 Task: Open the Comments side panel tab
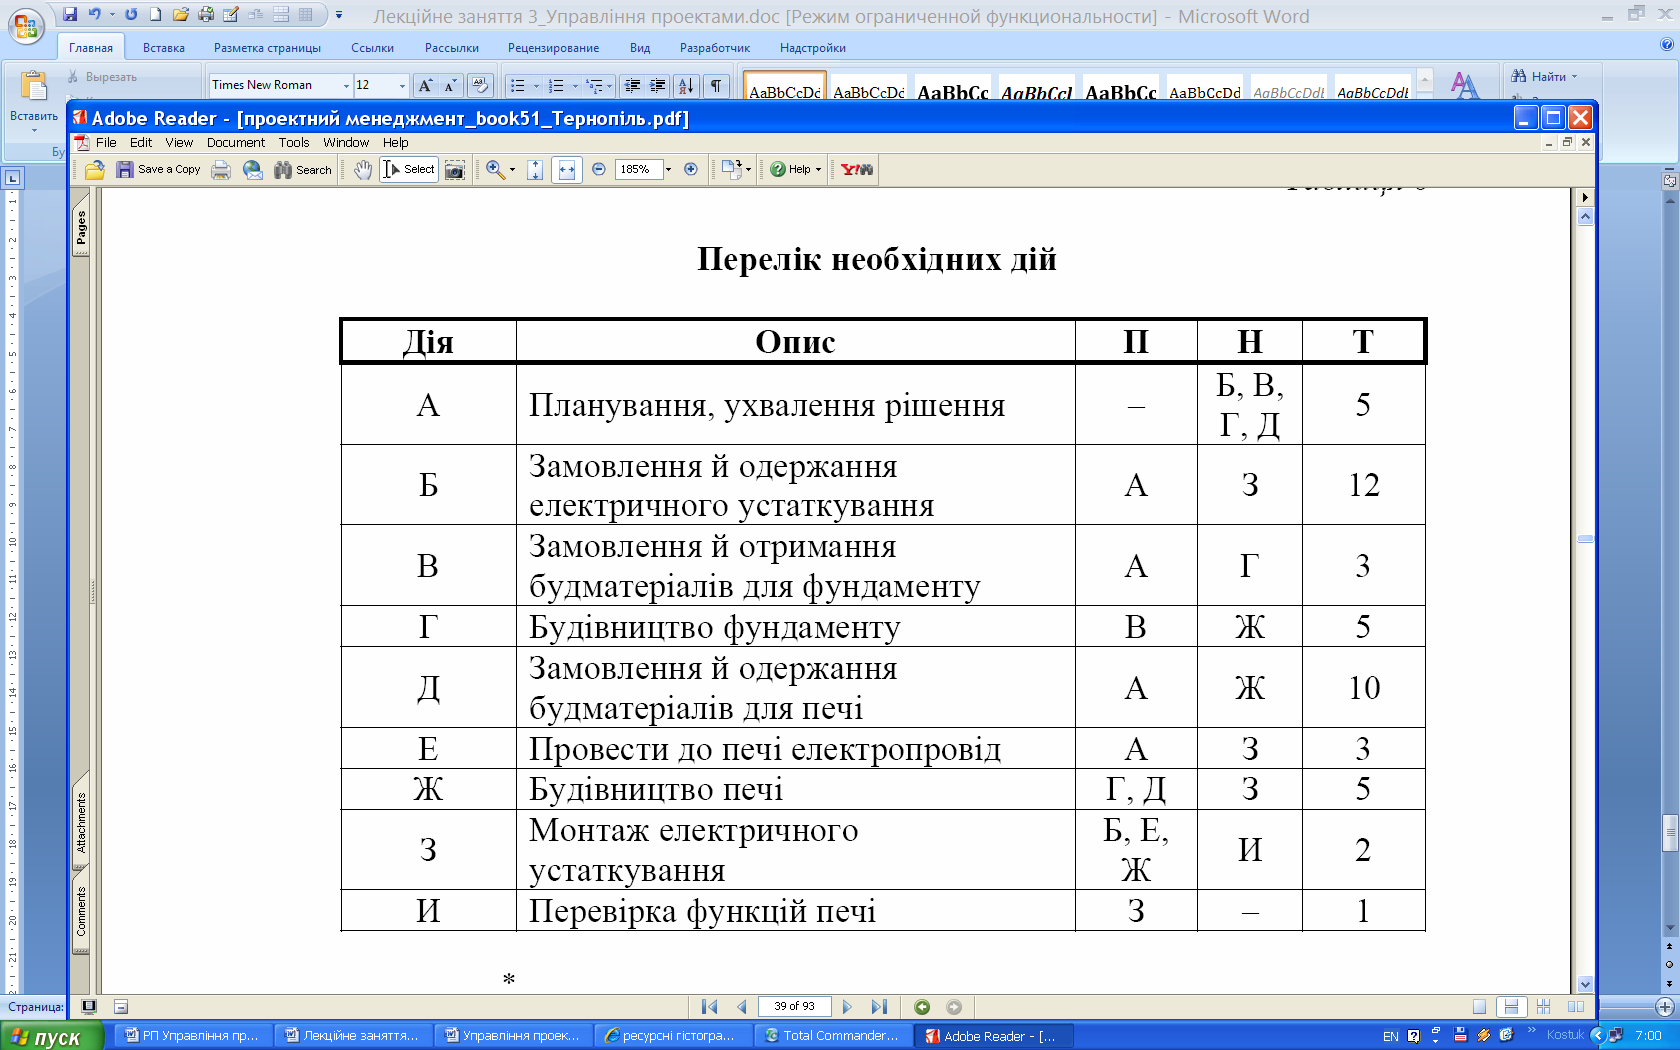(x=81, y=911)
